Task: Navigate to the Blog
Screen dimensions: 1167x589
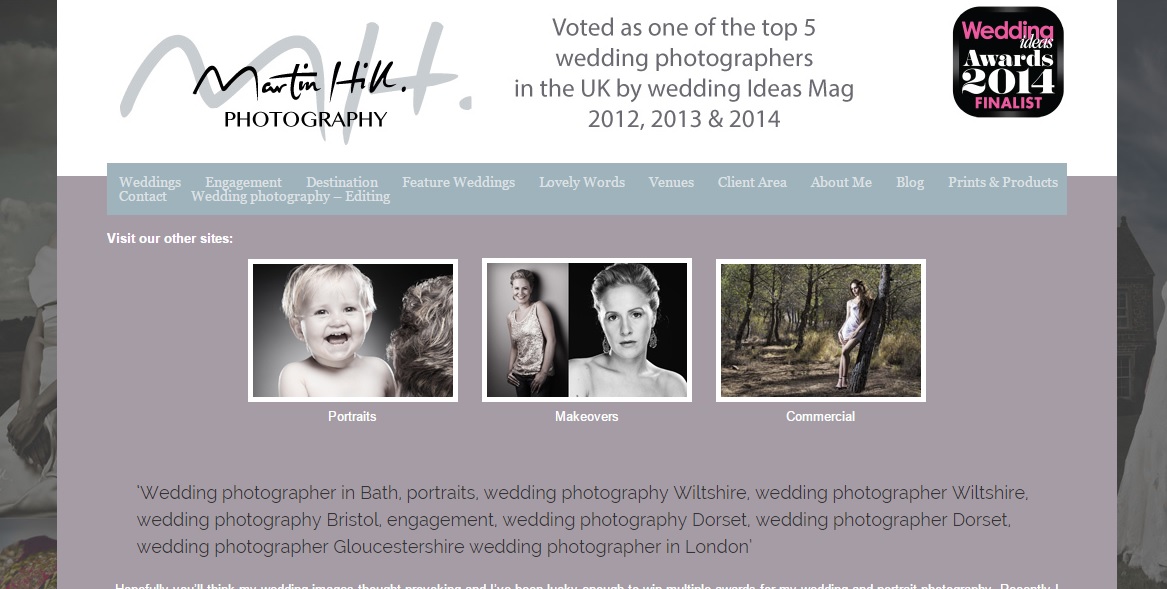Action: pos(909,182)
